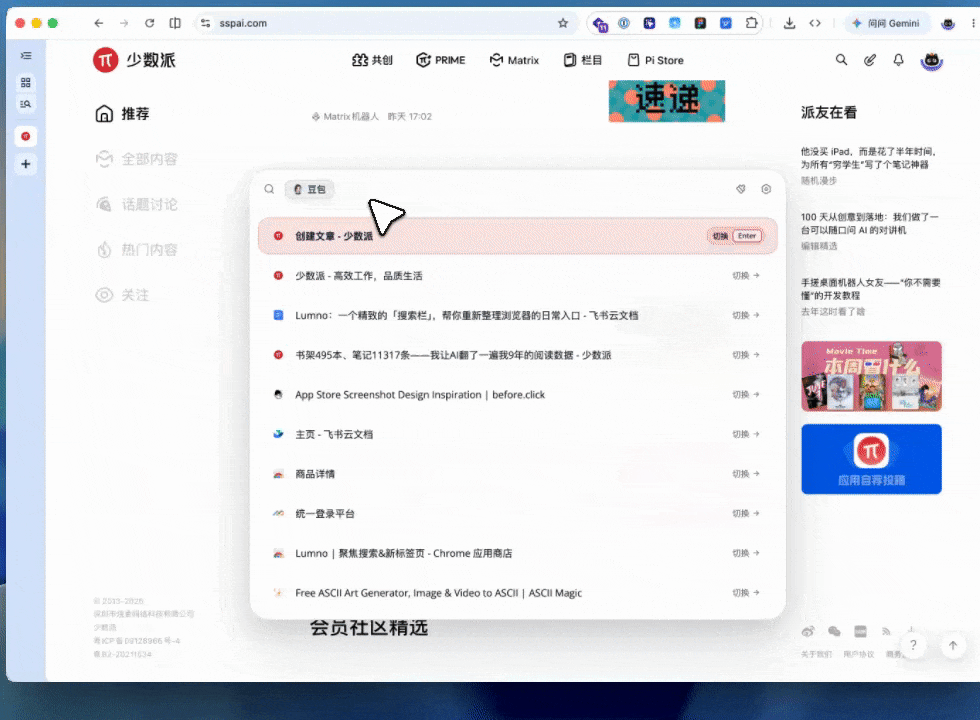Select 创建文章 - 少数派 result
This screenshot has height=720, width=980.
pyautogui.click(x=518, y=236)
